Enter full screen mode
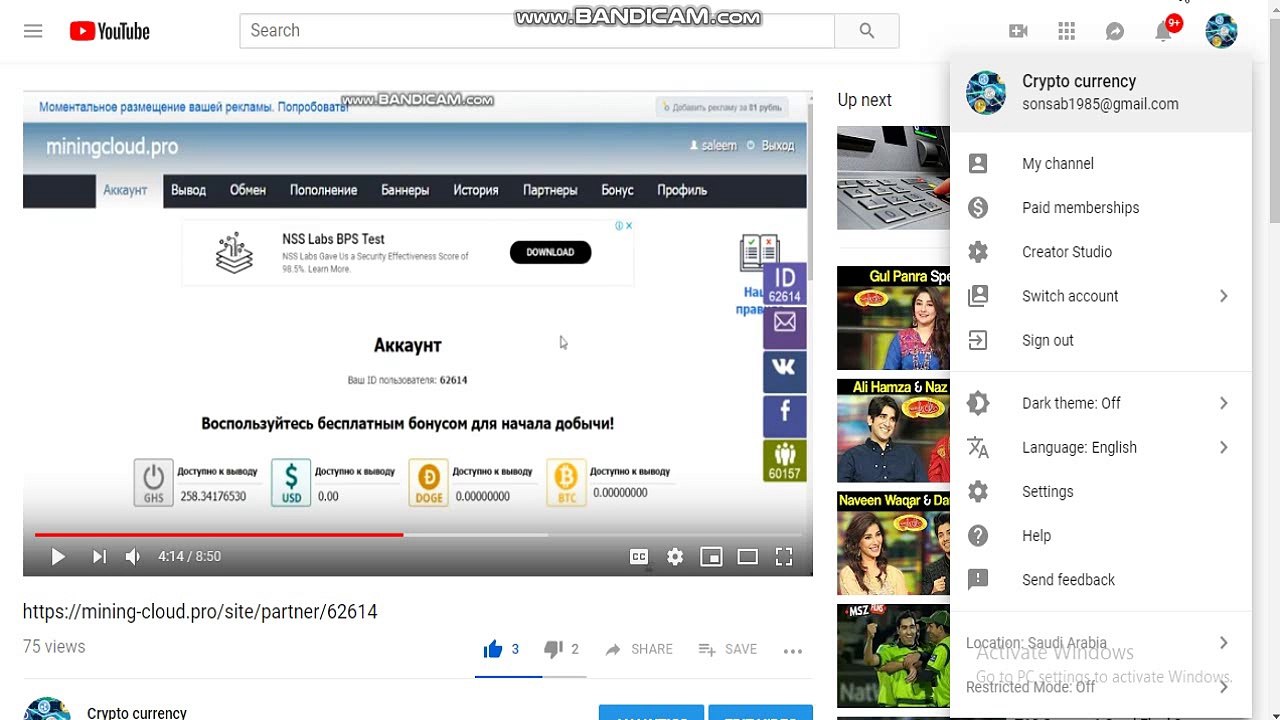The width and height of the screenshot is (1280, 720). point(784,557)
